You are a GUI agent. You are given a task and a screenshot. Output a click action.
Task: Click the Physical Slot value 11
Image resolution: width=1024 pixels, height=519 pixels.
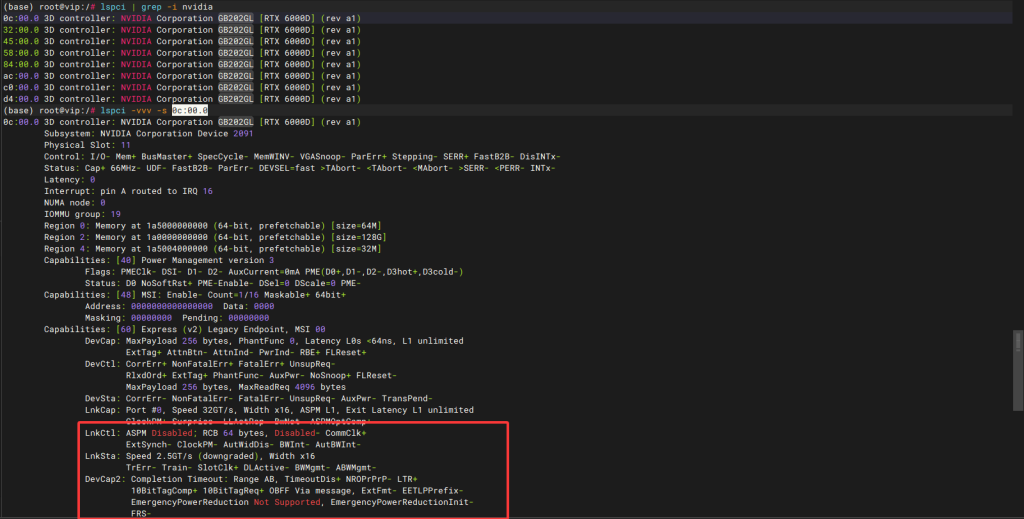point(125,145)
